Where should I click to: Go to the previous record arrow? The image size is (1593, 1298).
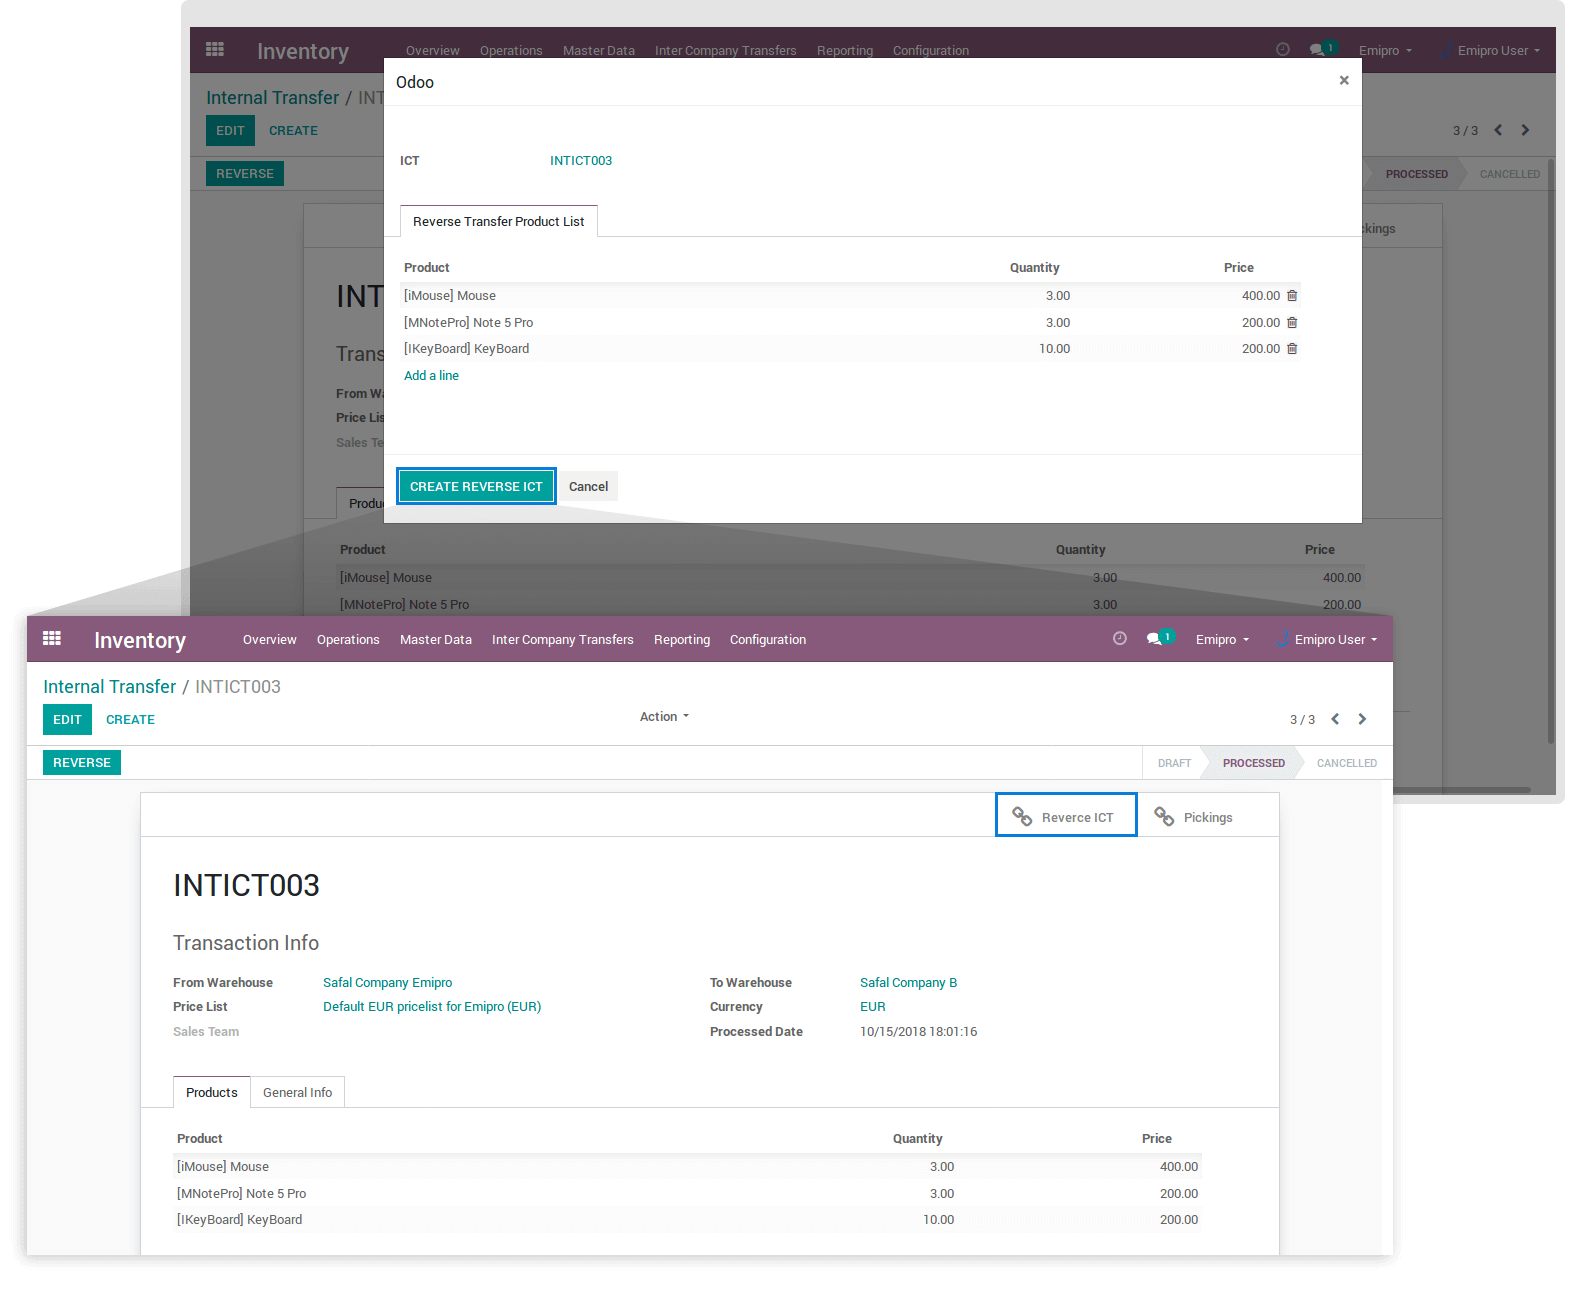pyautogui.click(x=1335, y=719)
